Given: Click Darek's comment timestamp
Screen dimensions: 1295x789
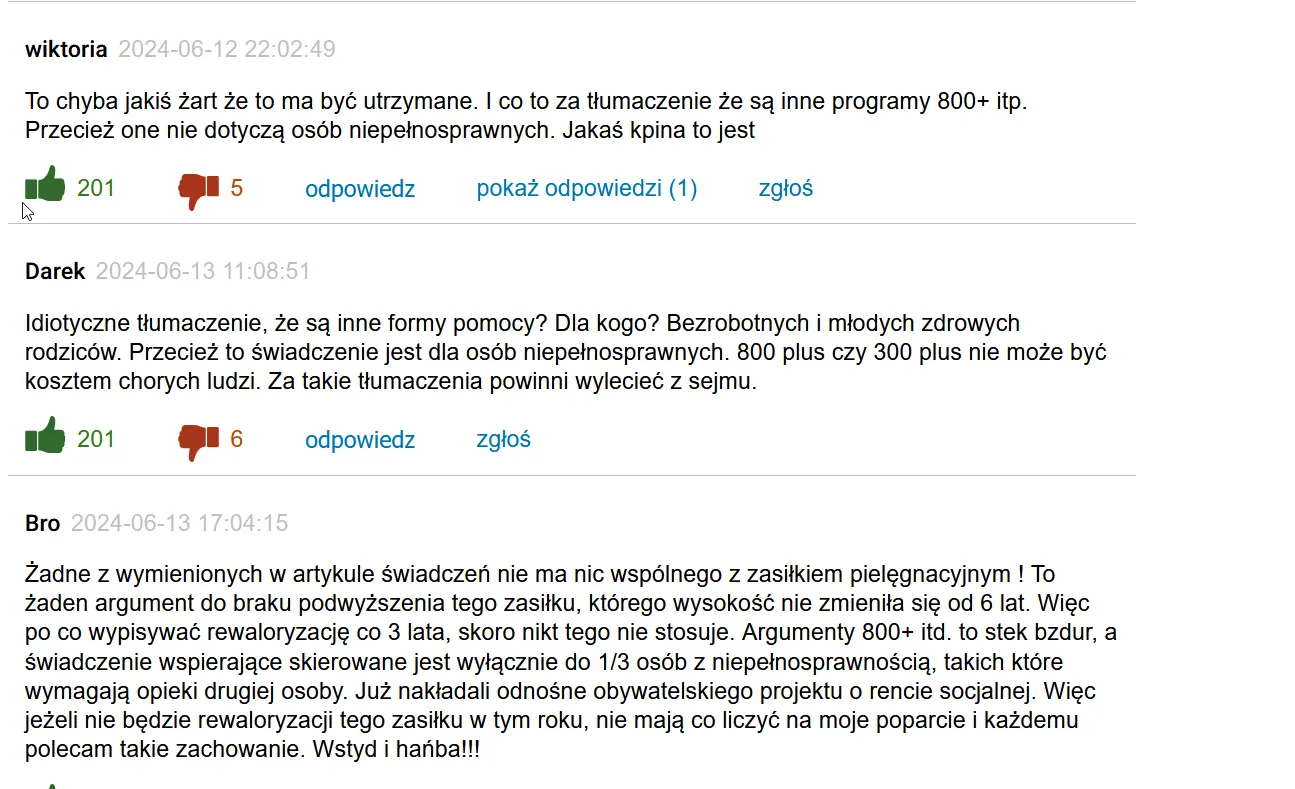Looking at the screenshot, I should pos(203,270).
